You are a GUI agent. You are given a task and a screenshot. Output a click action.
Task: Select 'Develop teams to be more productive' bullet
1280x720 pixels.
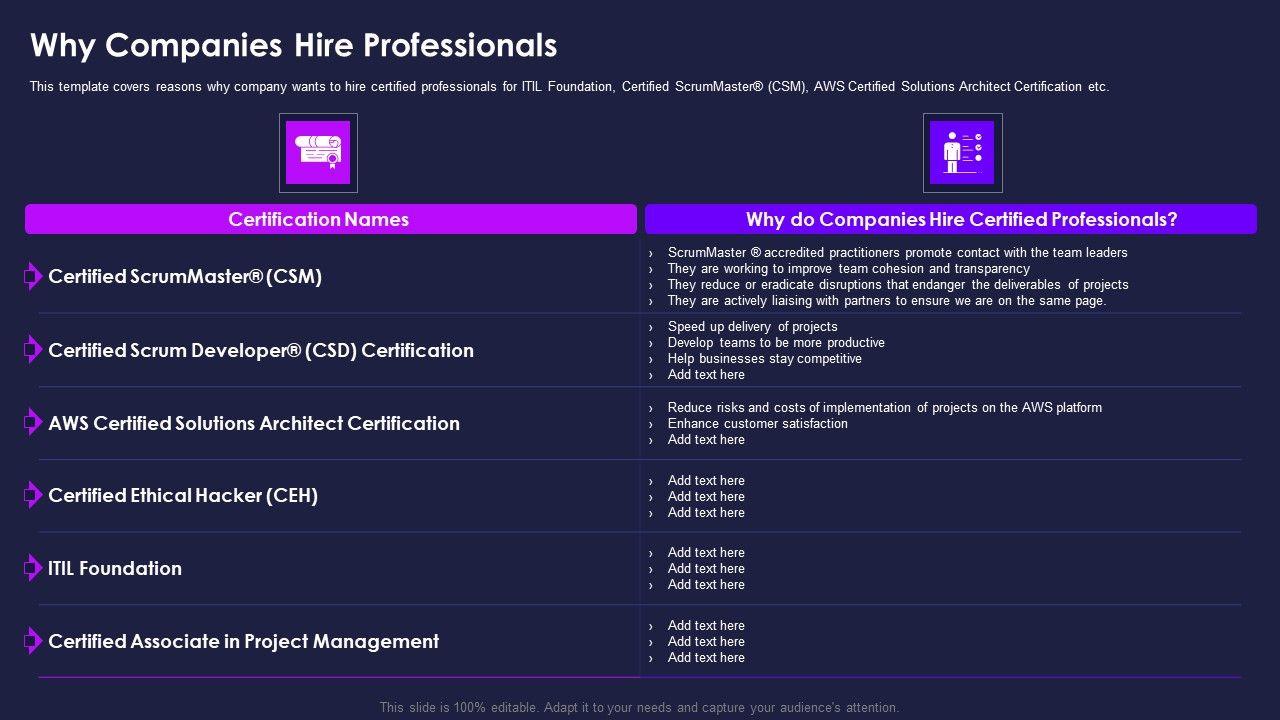click(776, 343)
